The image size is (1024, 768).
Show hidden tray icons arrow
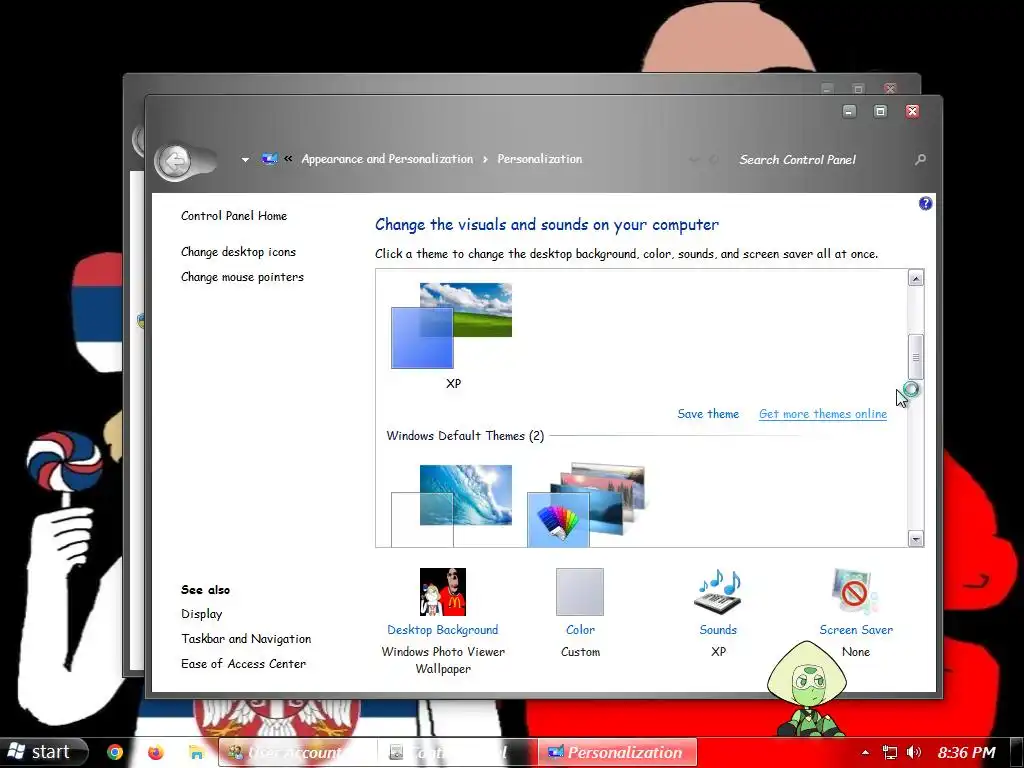pos(865,752)
